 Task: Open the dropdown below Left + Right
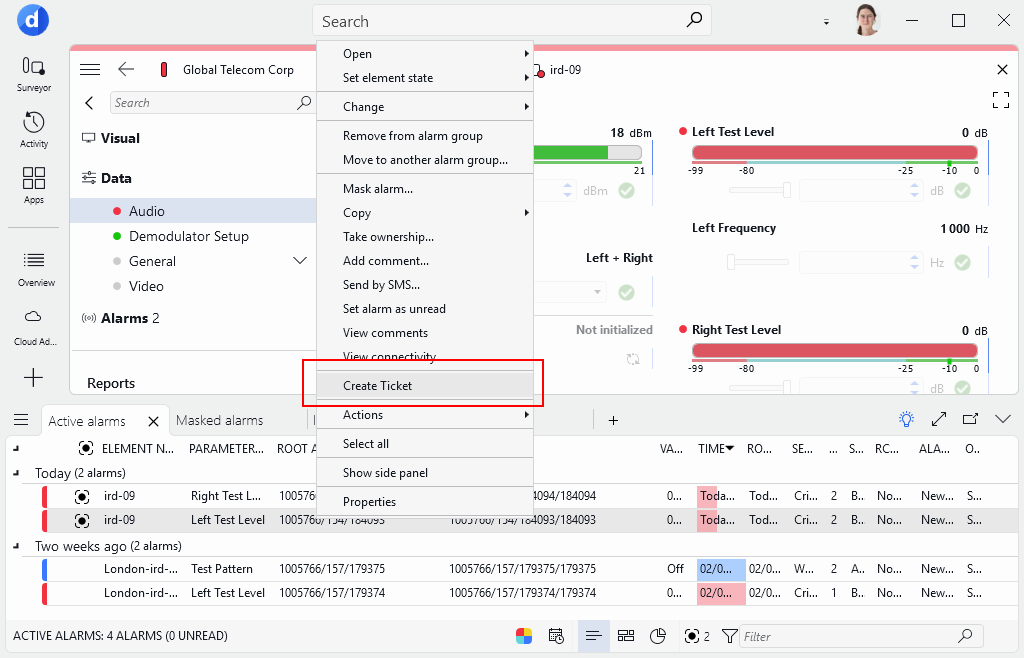597,292
